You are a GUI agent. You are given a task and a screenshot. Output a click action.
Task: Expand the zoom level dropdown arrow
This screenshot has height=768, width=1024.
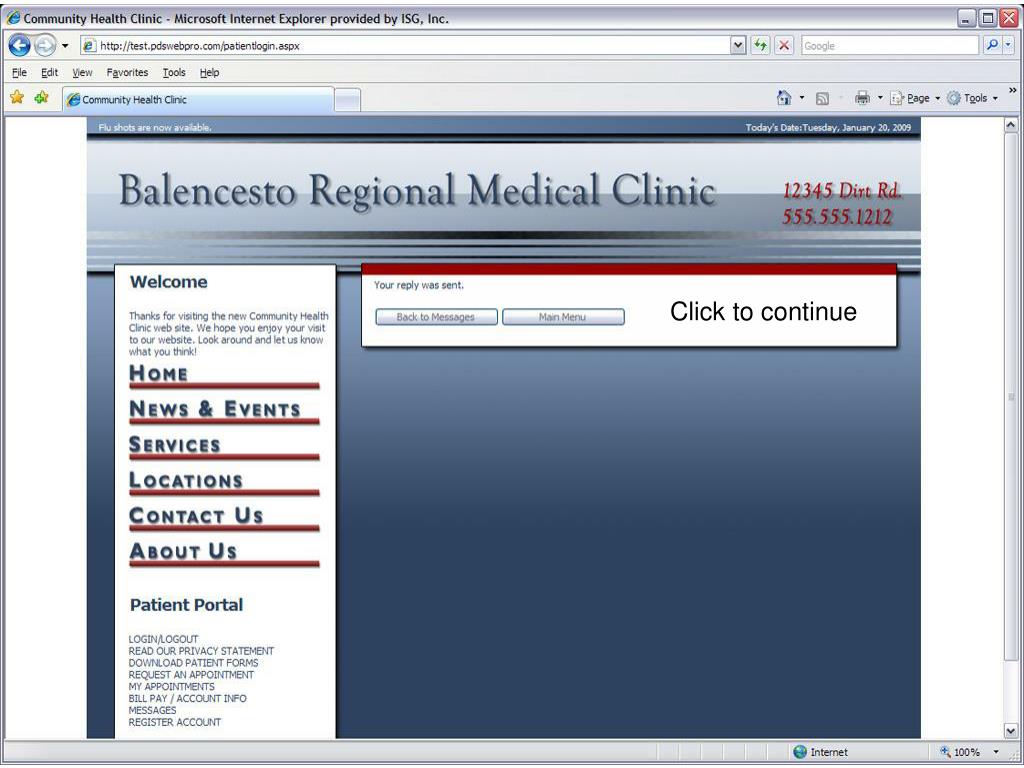pyautogui.click(x=996, y=752)
